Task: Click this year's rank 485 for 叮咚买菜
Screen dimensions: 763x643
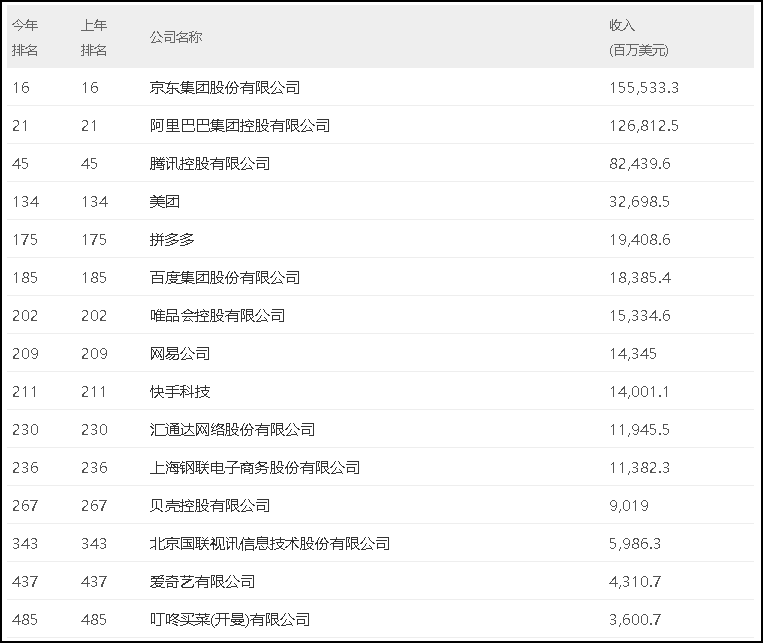Action: (25, 619)
